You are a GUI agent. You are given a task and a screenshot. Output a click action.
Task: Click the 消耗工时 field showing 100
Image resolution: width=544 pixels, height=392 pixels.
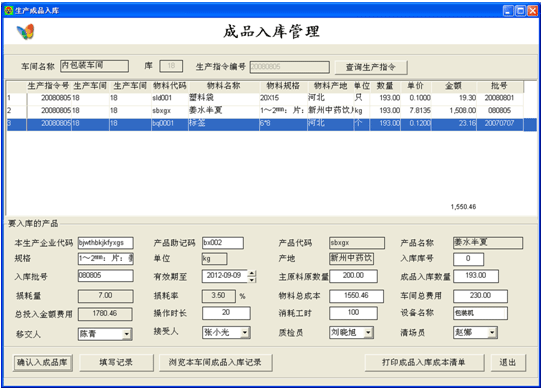(x=353, y=313)
